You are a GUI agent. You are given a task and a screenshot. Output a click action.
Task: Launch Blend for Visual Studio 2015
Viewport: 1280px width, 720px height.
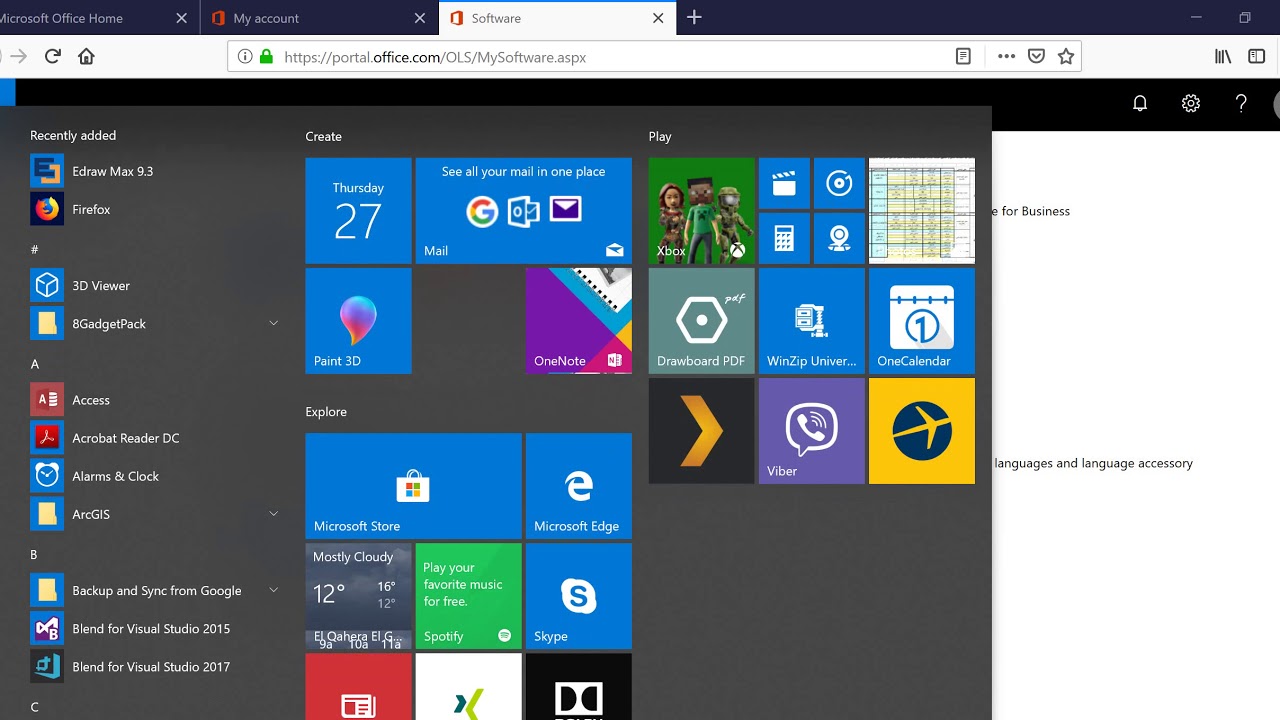[x=155, y=628]
